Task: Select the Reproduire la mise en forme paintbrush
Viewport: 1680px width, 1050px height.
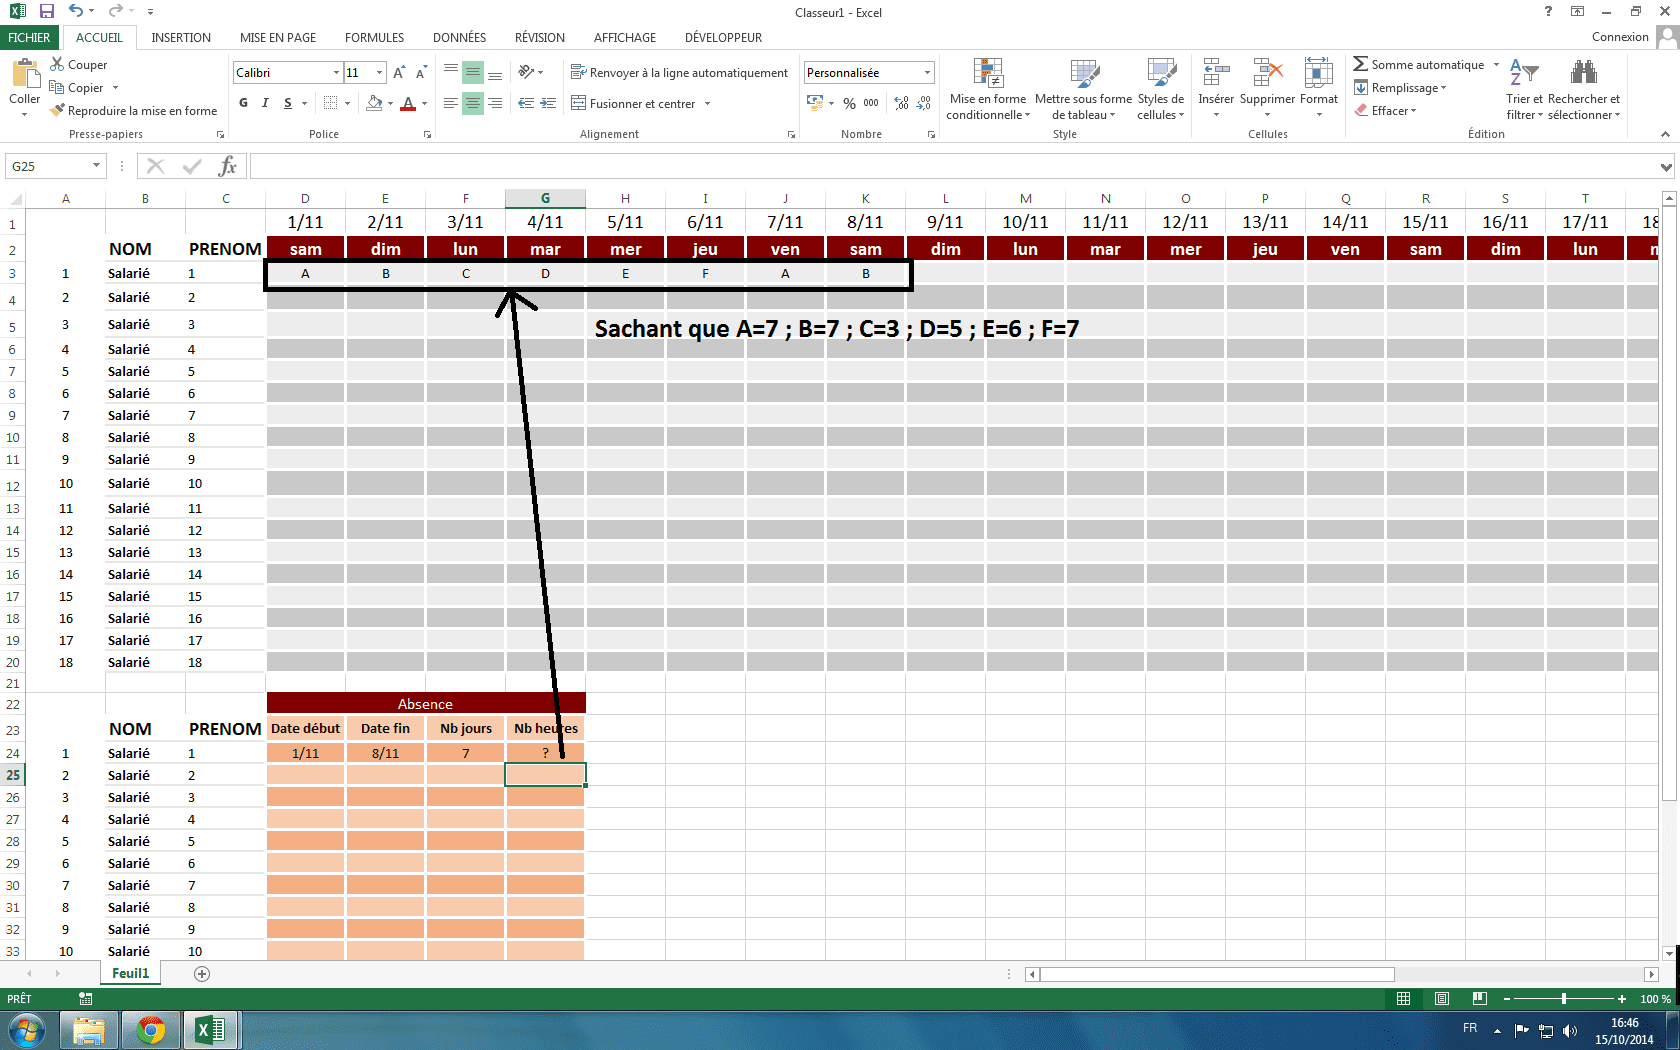Action: click(x=58, y=111)
